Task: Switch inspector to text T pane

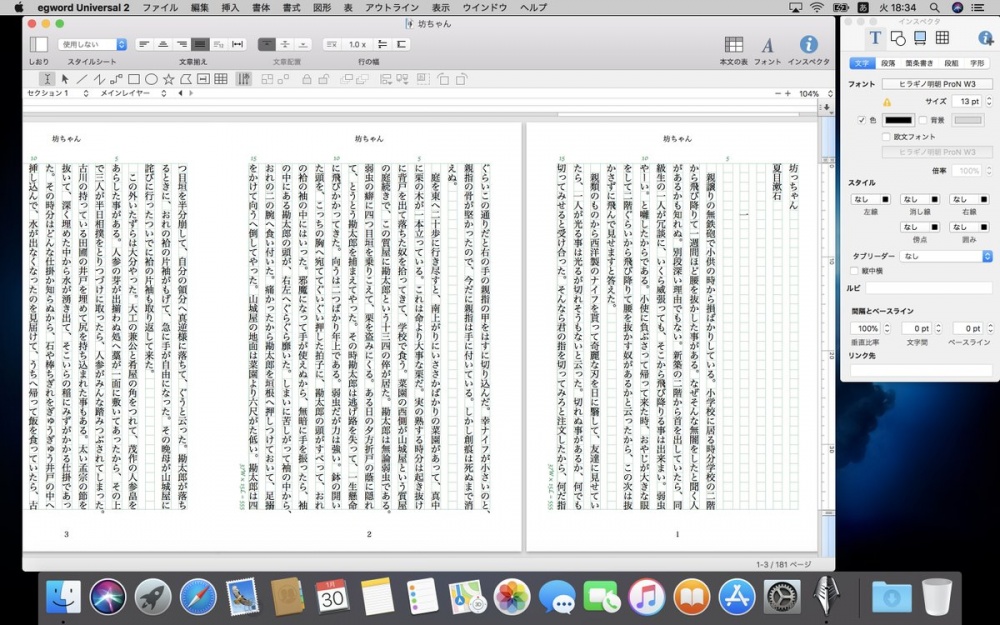Action: [875, 38]
